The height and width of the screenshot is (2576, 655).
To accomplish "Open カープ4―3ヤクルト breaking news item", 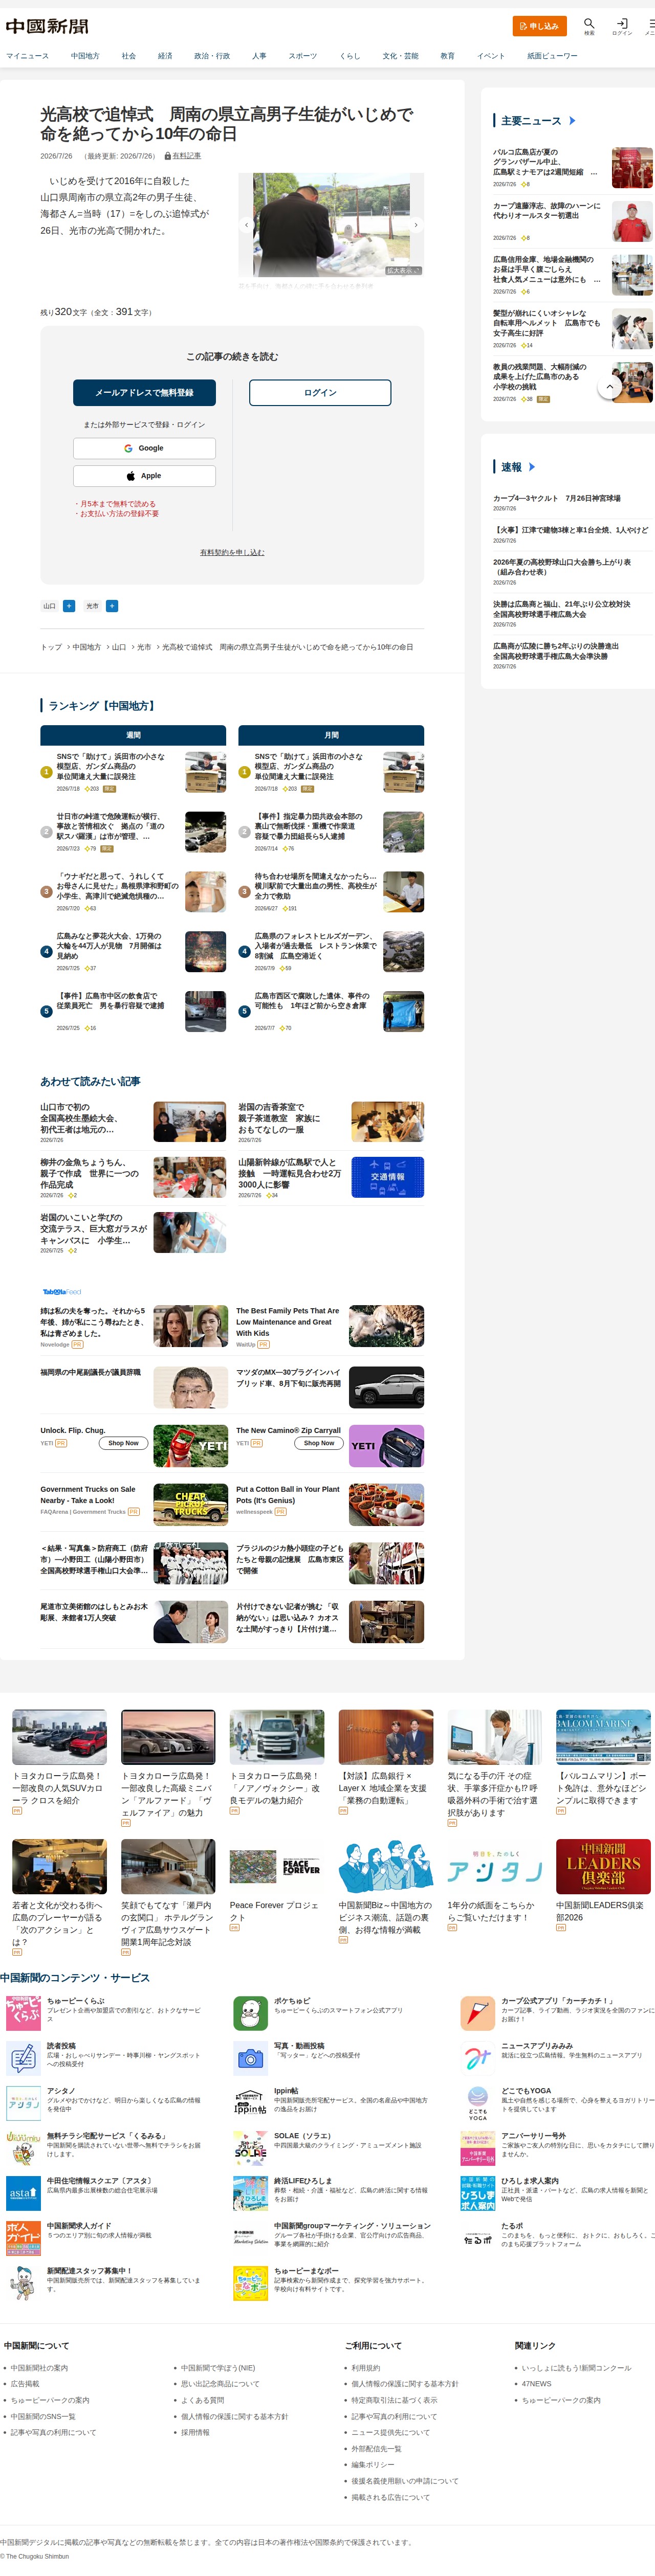I will pos(557,498).
